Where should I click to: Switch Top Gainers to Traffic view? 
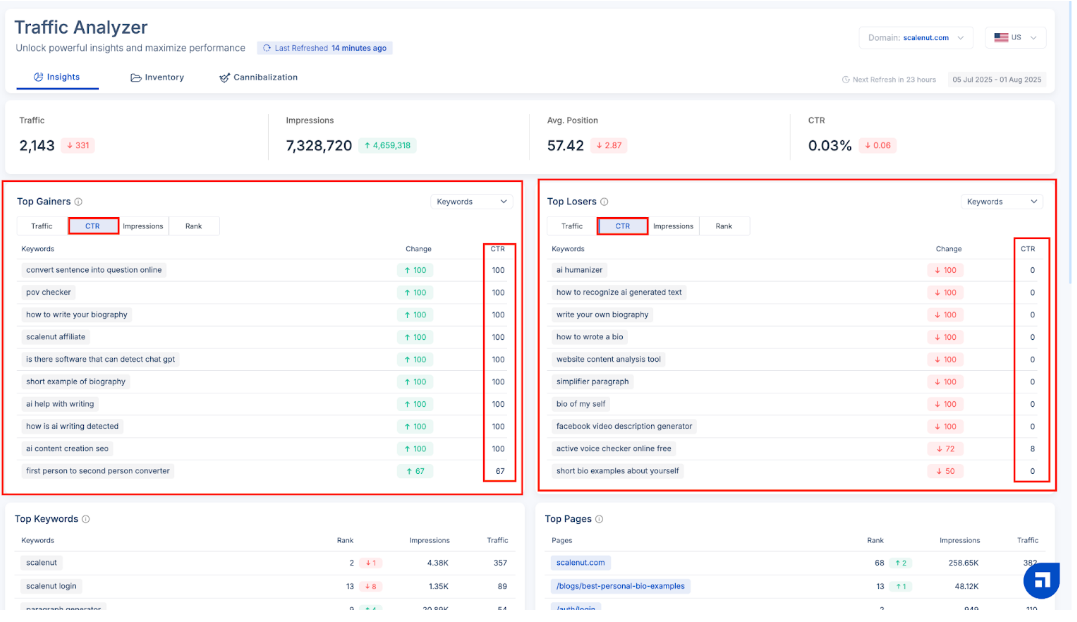pos(42,226)
